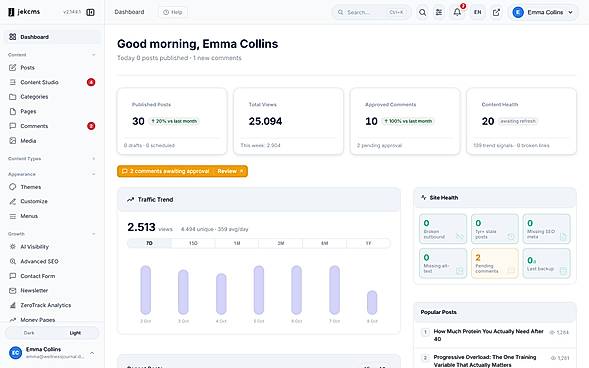Click the Traffic Trend chart icon
The width and height of the screenshot is (589, 368).
(x=130, y=199)
